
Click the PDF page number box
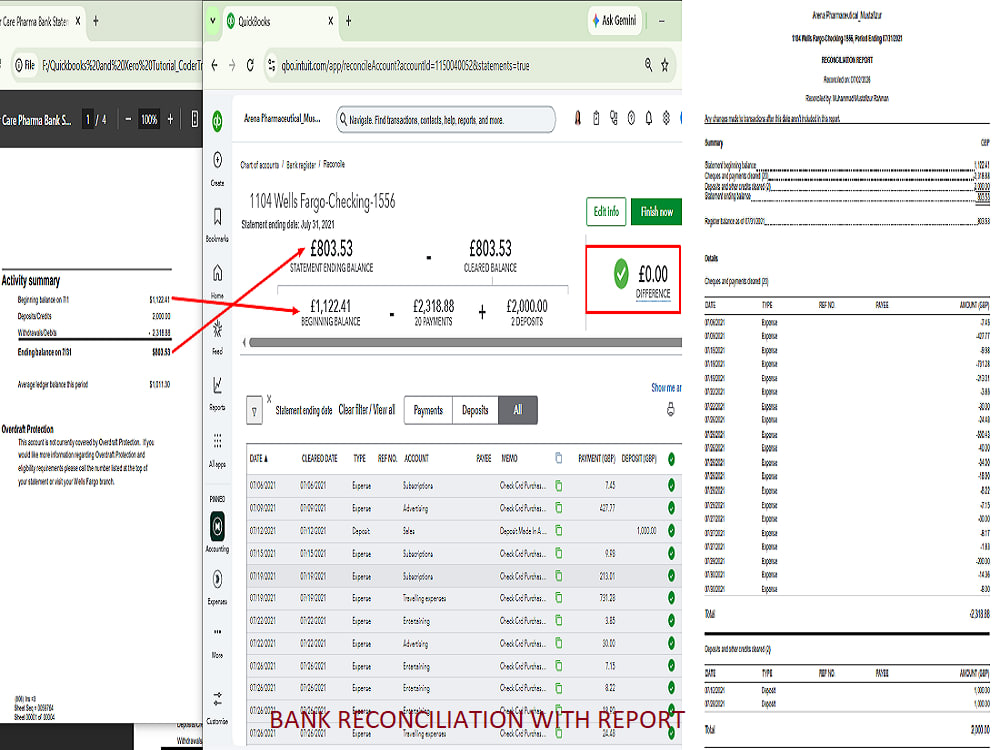88,119
